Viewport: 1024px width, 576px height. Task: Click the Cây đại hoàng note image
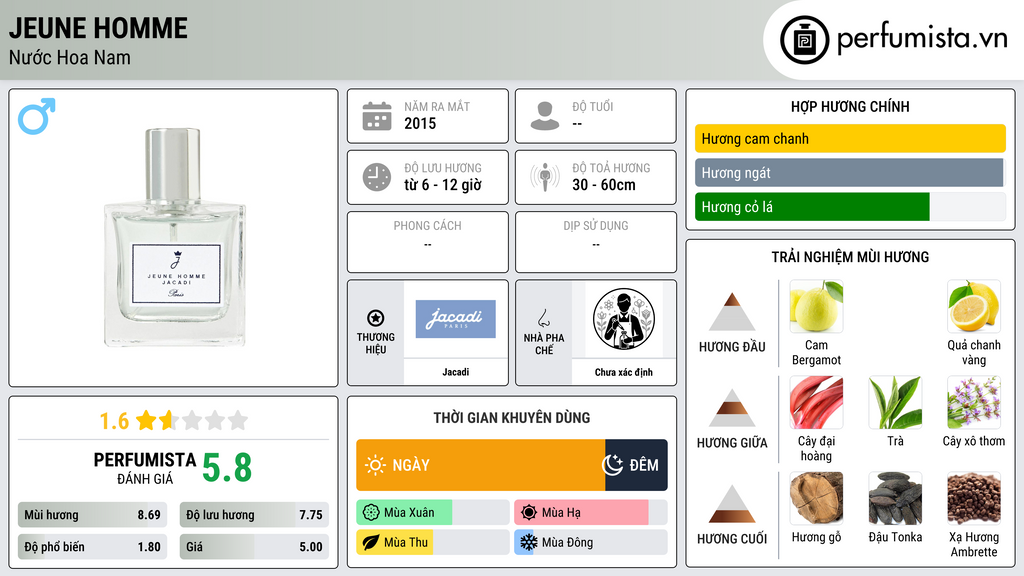tap(816, 402)
